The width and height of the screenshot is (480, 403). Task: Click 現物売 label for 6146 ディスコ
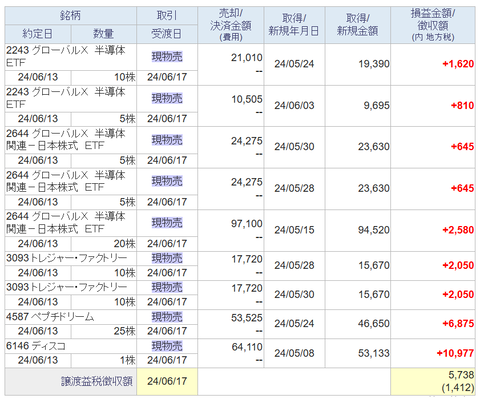pos(167,346)
